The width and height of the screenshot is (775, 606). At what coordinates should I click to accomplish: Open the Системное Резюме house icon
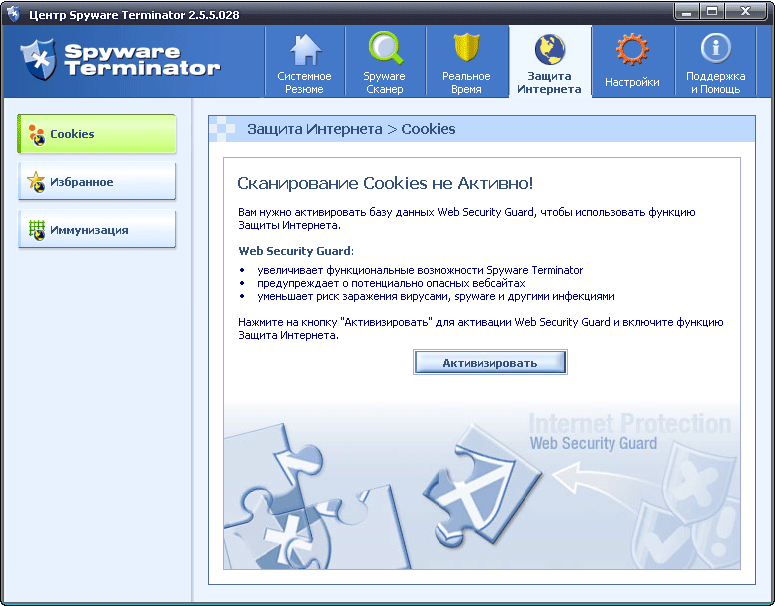pyautogui.click(x=305, y=49)
